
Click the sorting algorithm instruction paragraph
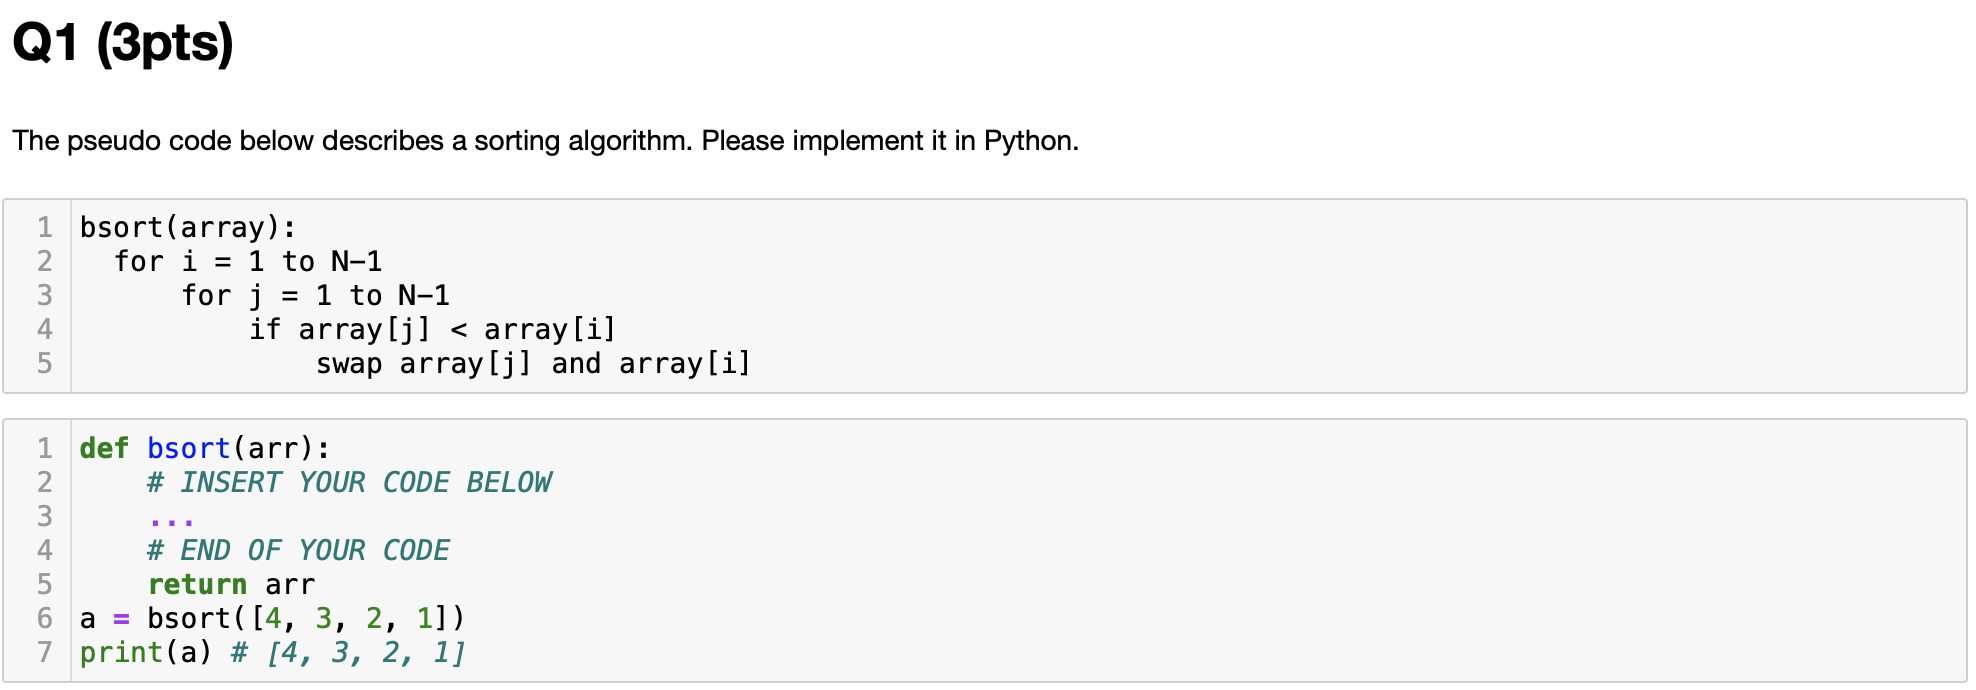click(x=545, y=141)
